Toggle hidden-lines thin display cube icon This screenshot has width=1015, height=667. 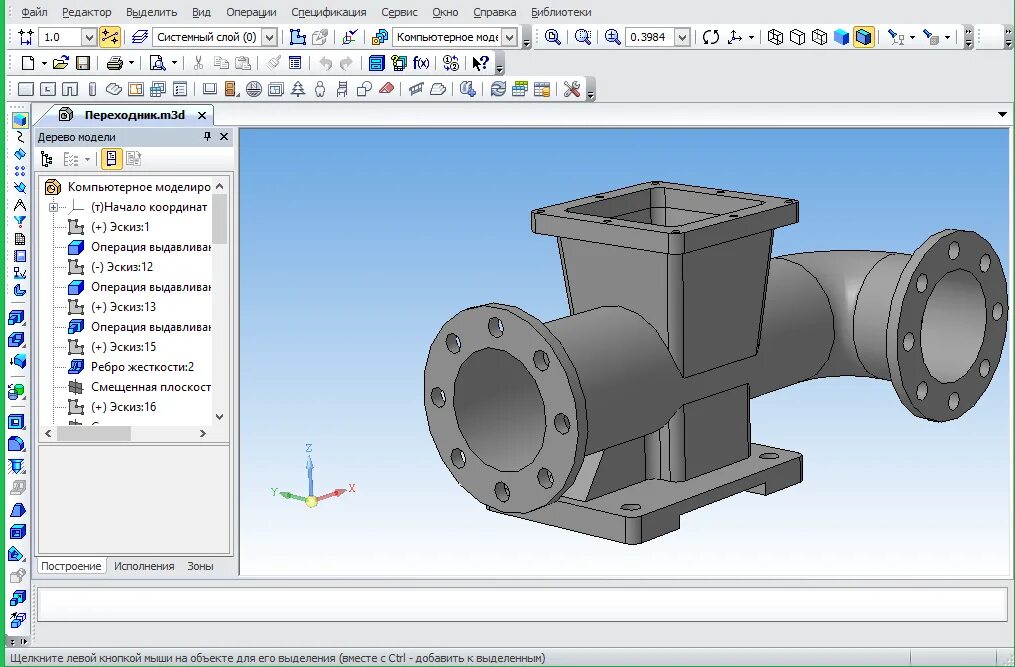click(x=819, y=37)
